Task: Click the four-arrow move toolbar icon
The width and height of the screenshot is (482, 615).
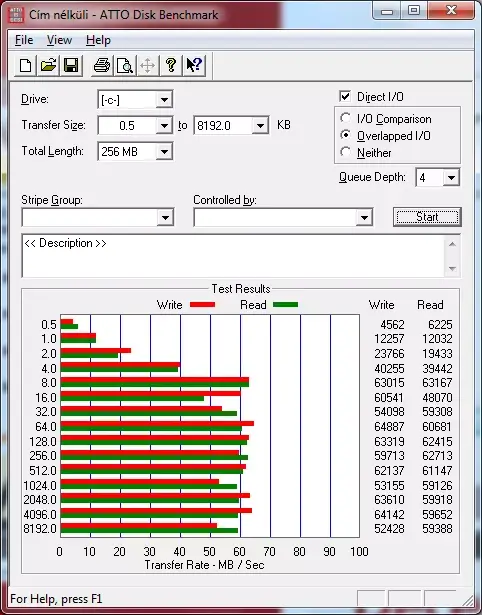Action: [x=147, y=65]
